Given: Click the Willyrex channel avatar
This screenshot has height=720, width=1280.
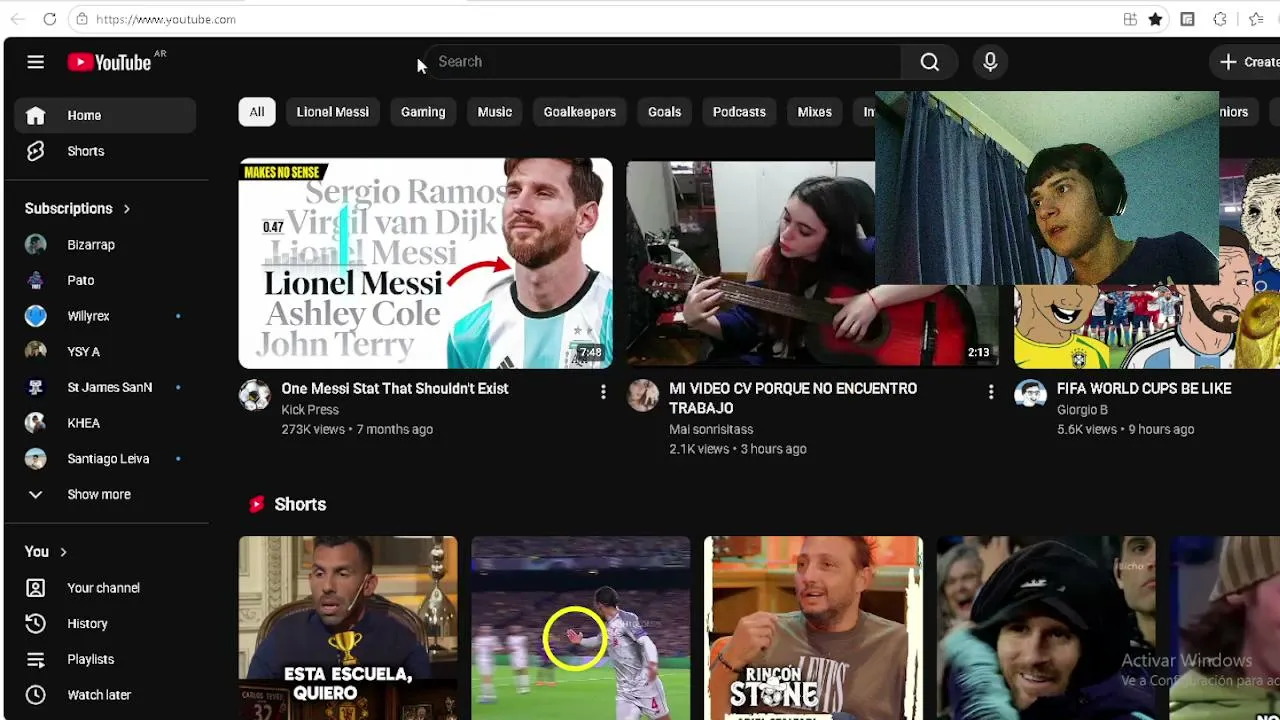Looking at the screenshot, I should 35,316.
